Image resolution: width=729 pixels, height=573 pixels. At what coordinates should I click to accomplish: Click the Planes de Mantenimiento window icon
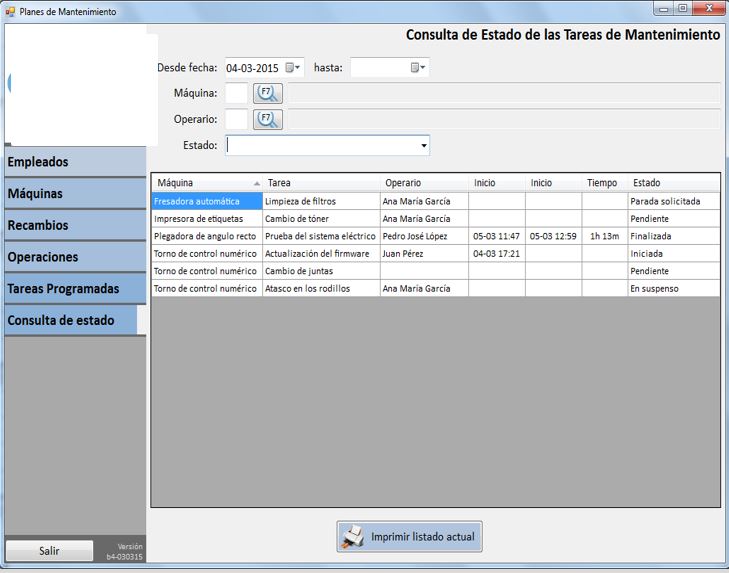coord(10,12)
